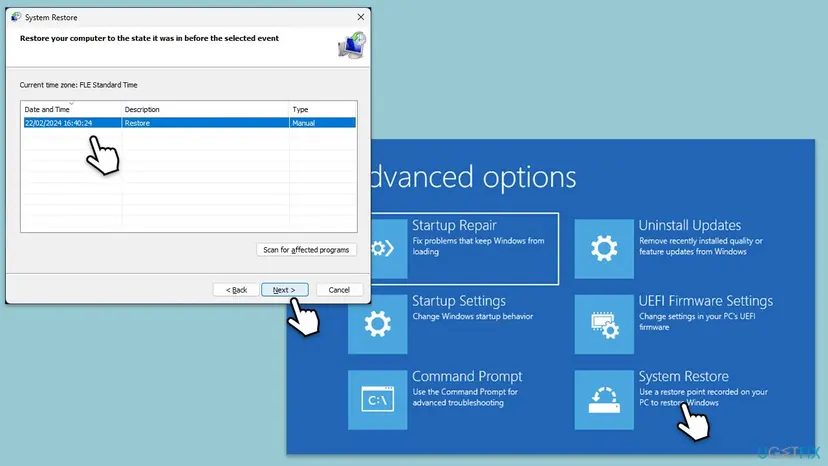Click 'Remove recently installed quality' description text
828x466 pixels.
point(701,246)
